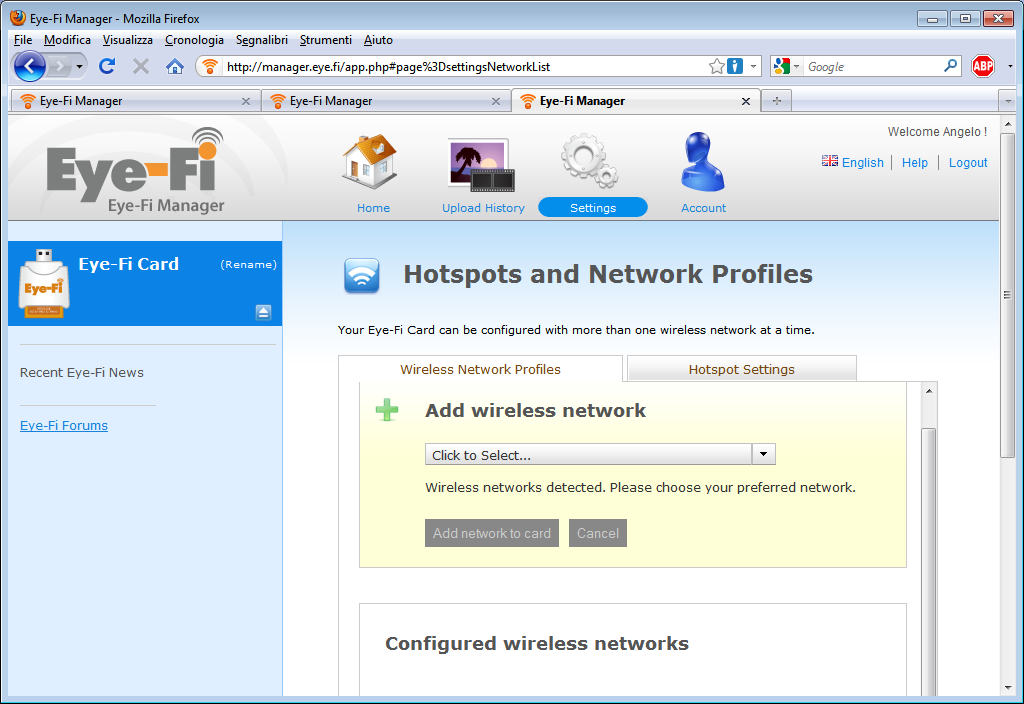Open the Modifica menu
The width and height of the screenshot is (1024, 704).
click(x=67, y=40)
